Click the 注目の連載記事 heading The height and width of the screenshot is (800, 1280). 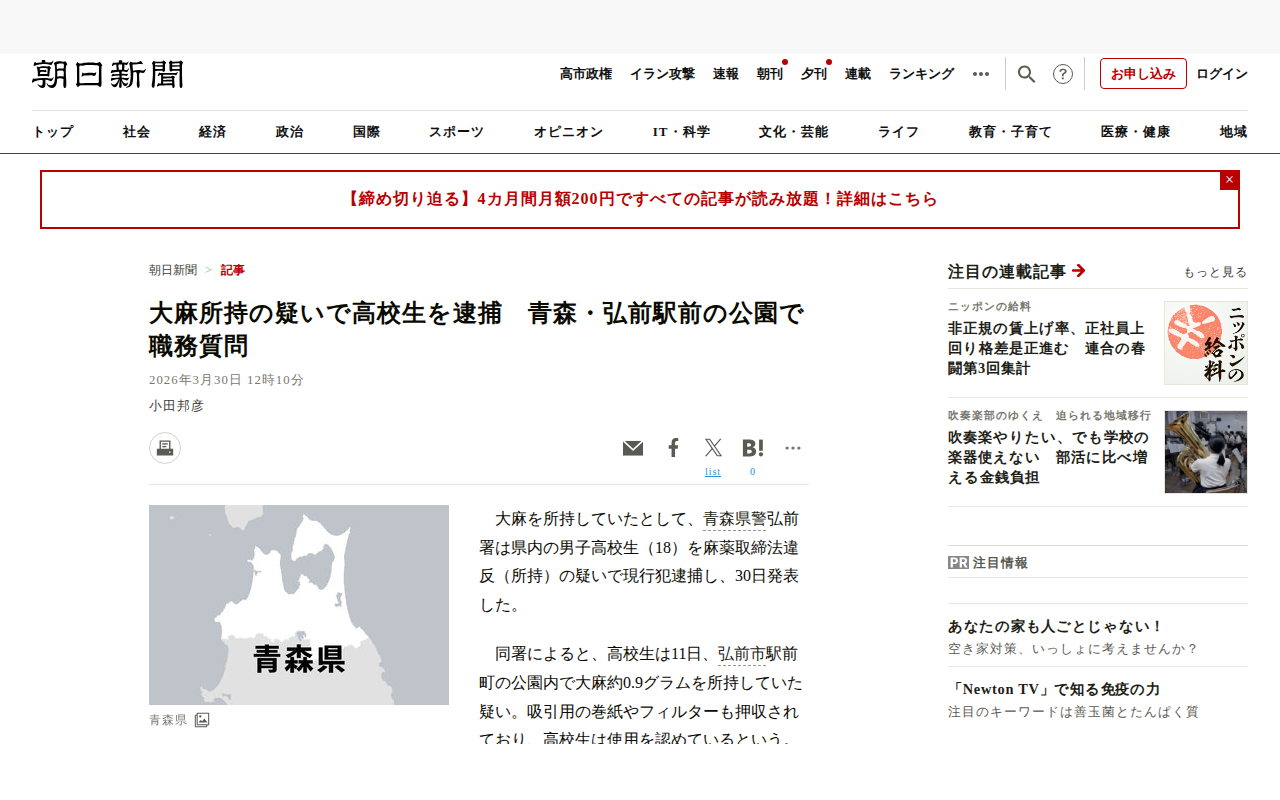click(x=1007, y=271)
